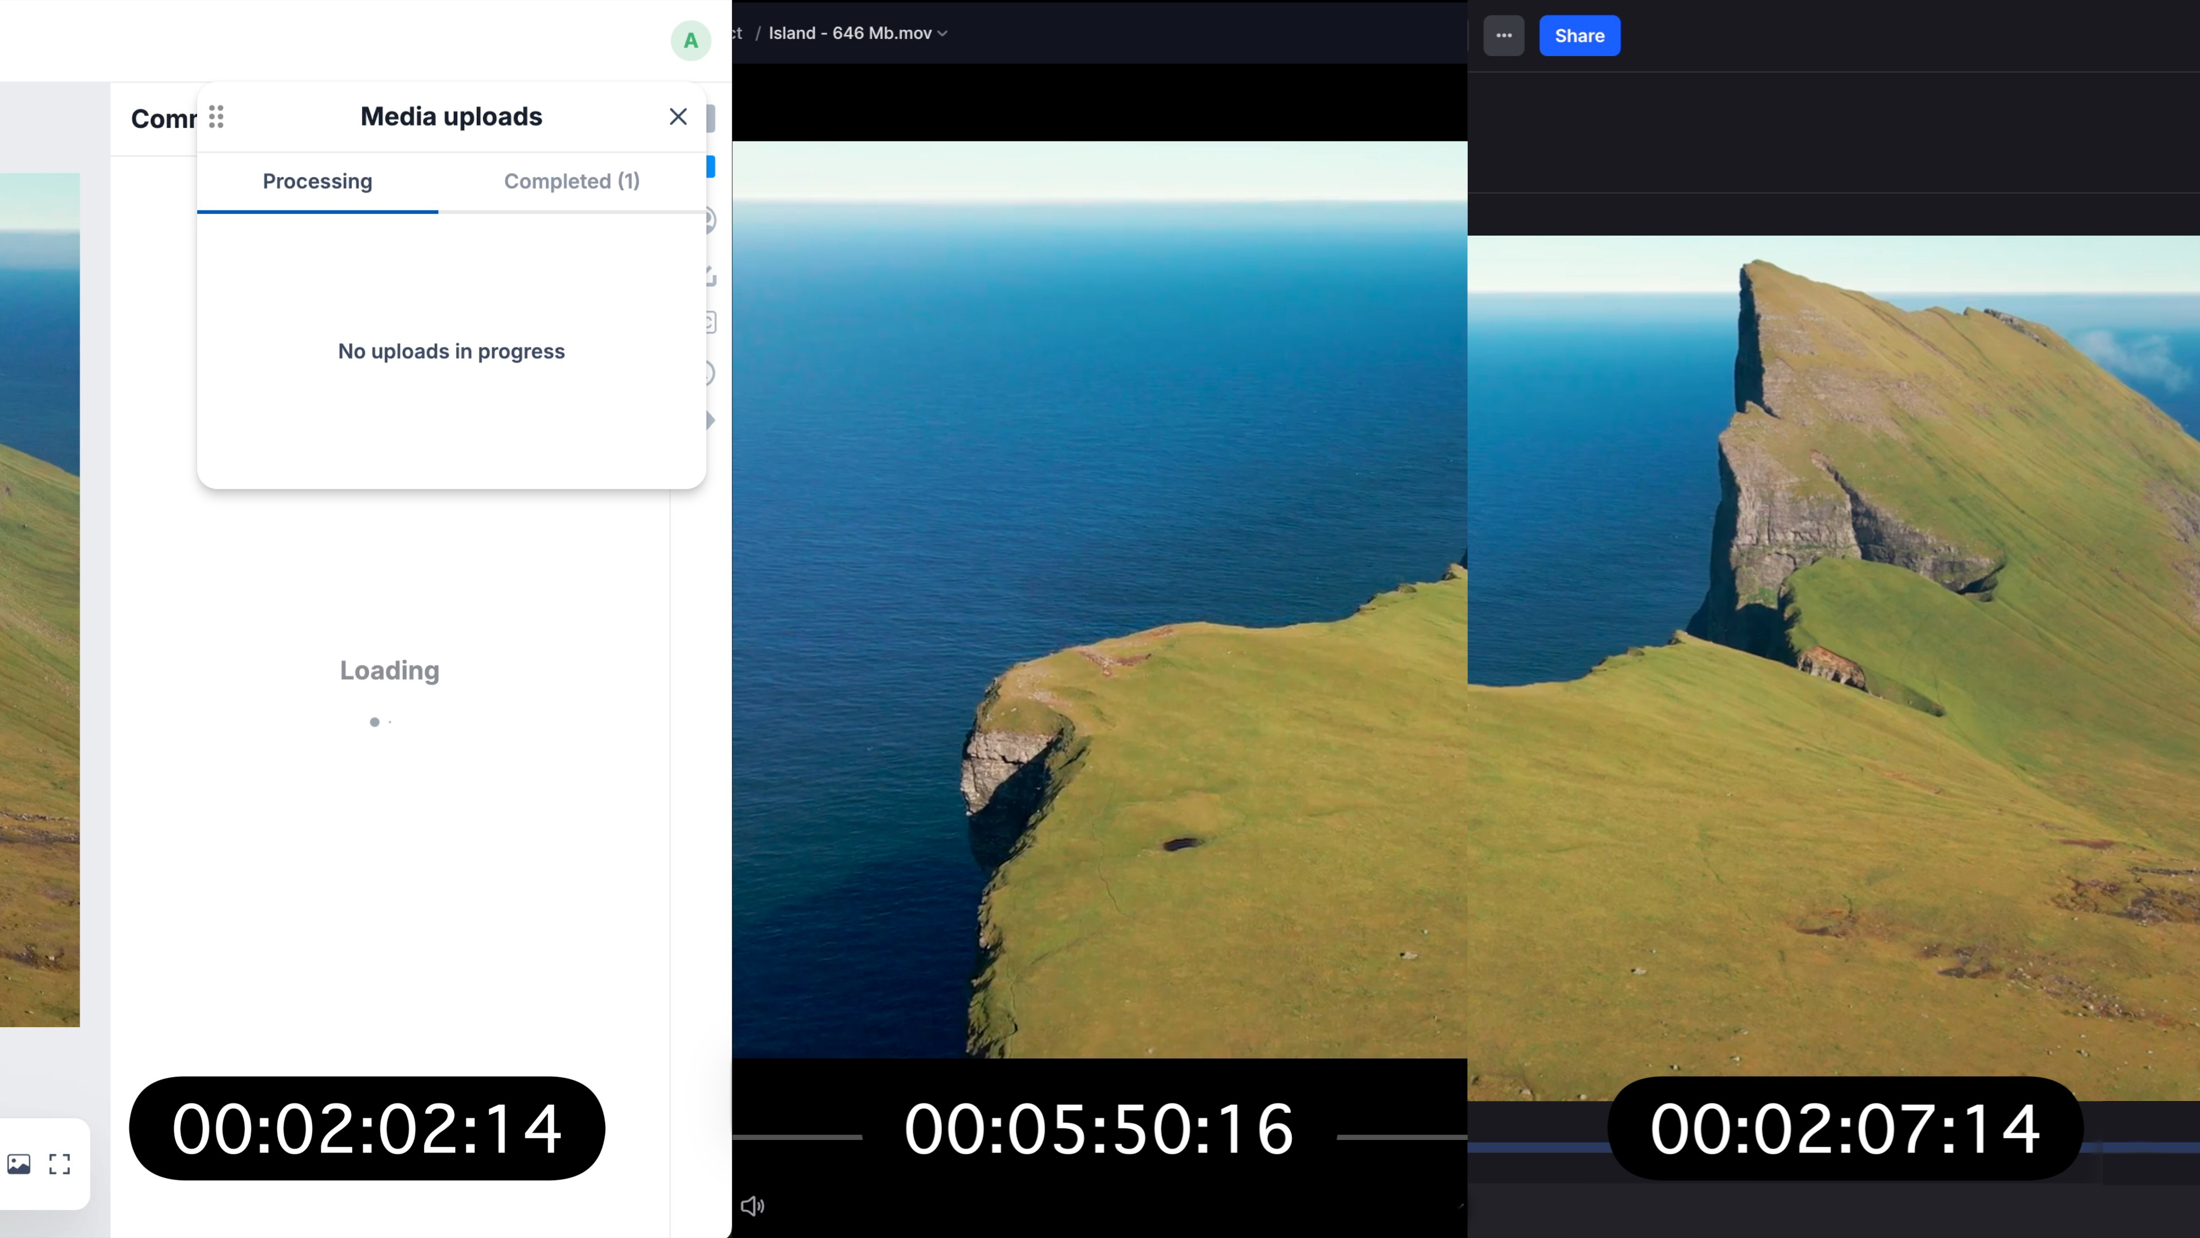
Task: Switch to the Processing tab
Action: [317, 181]
